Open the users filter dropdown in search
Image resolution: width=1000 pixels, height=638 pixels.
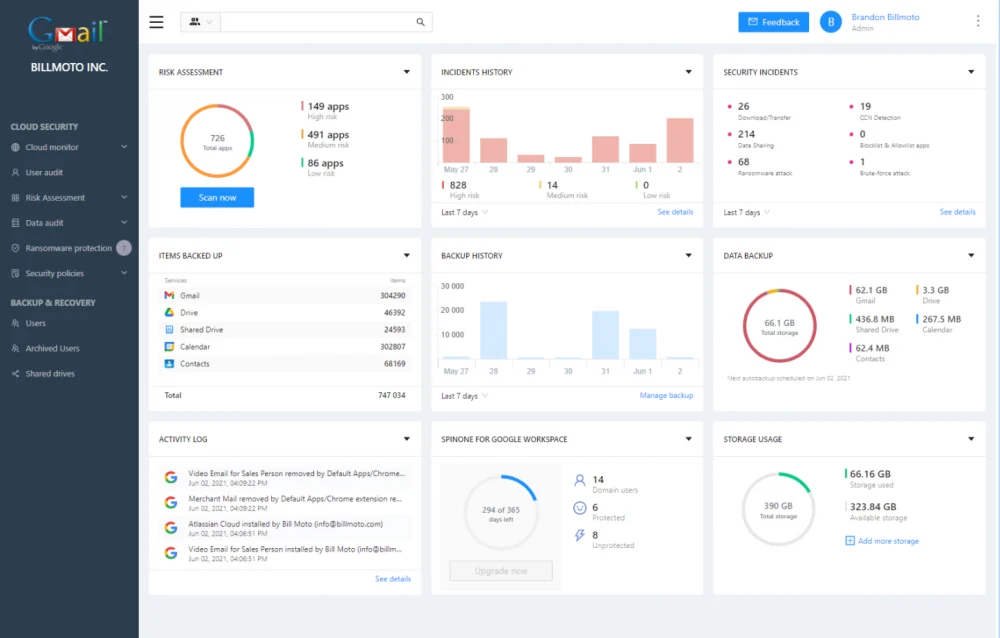(x=200, y=22)
